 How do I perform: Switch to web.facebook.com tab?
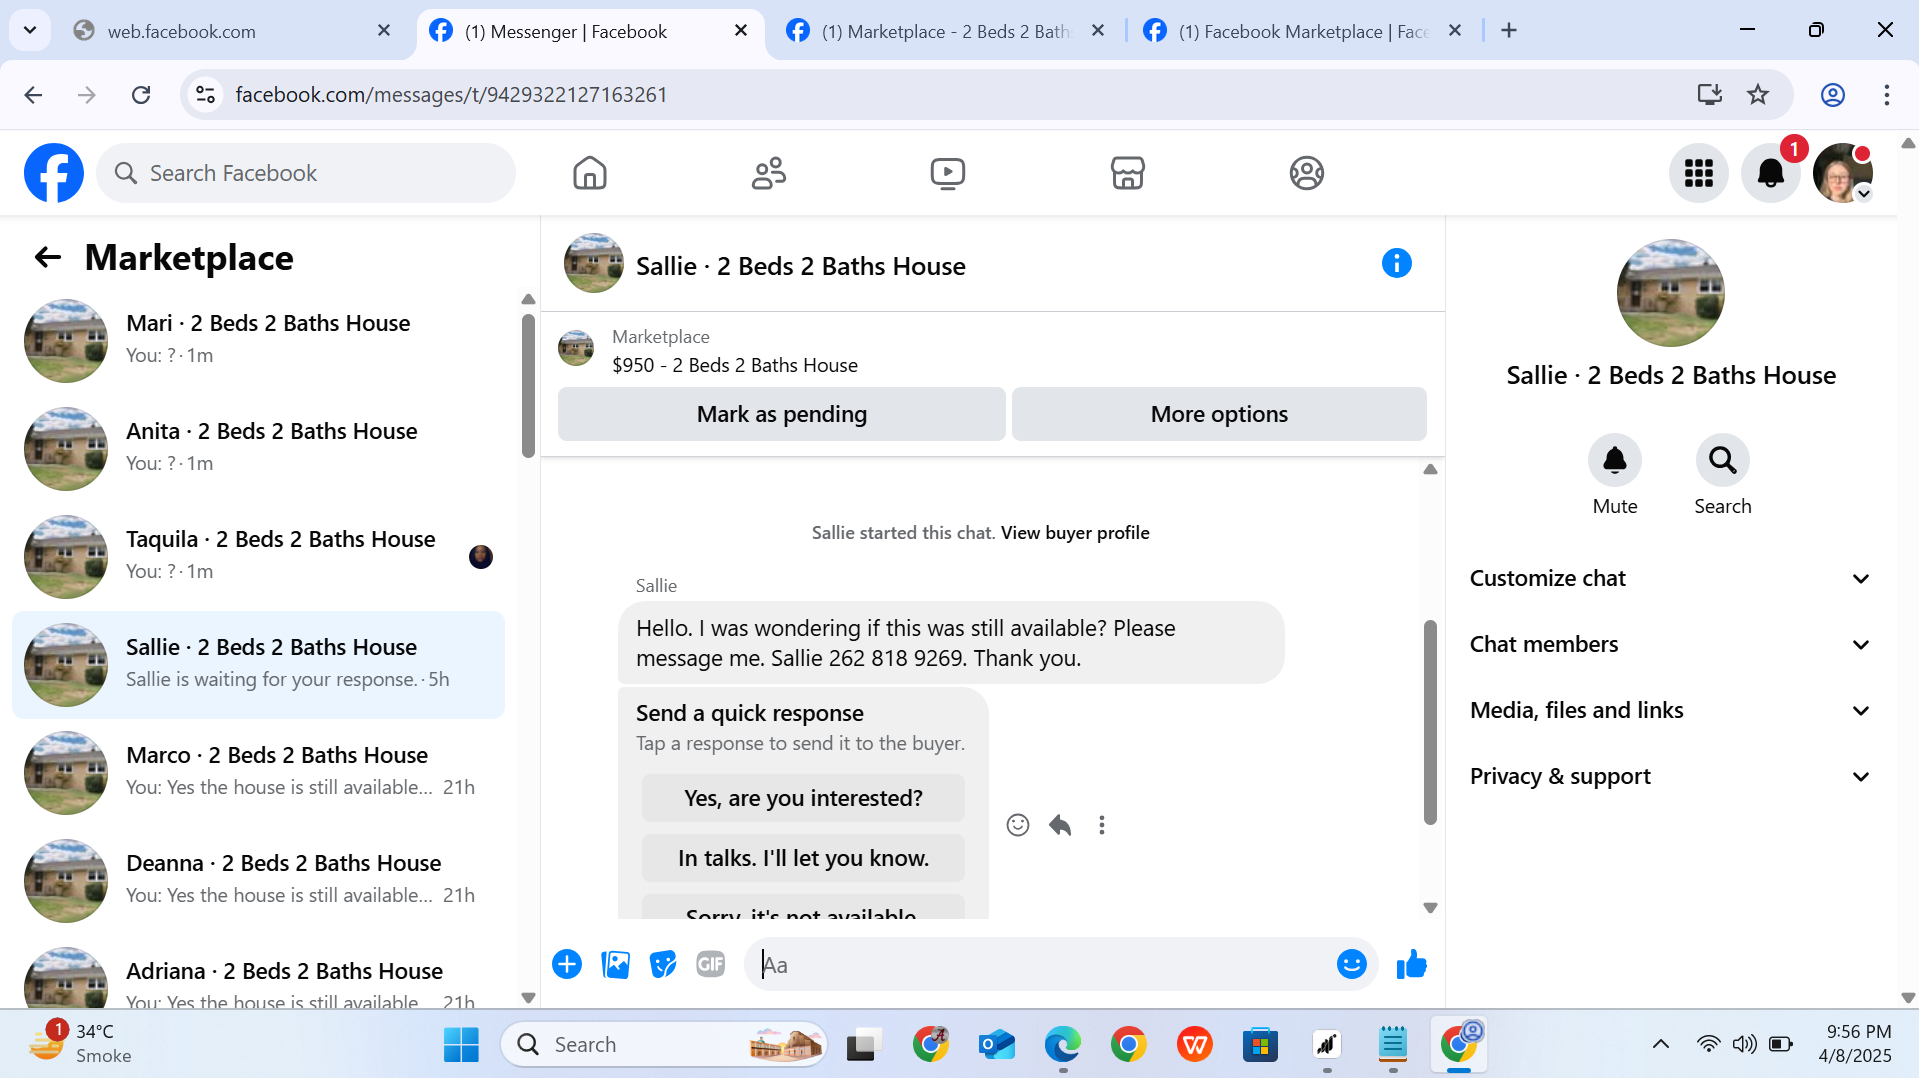click(x=232, y=31)
